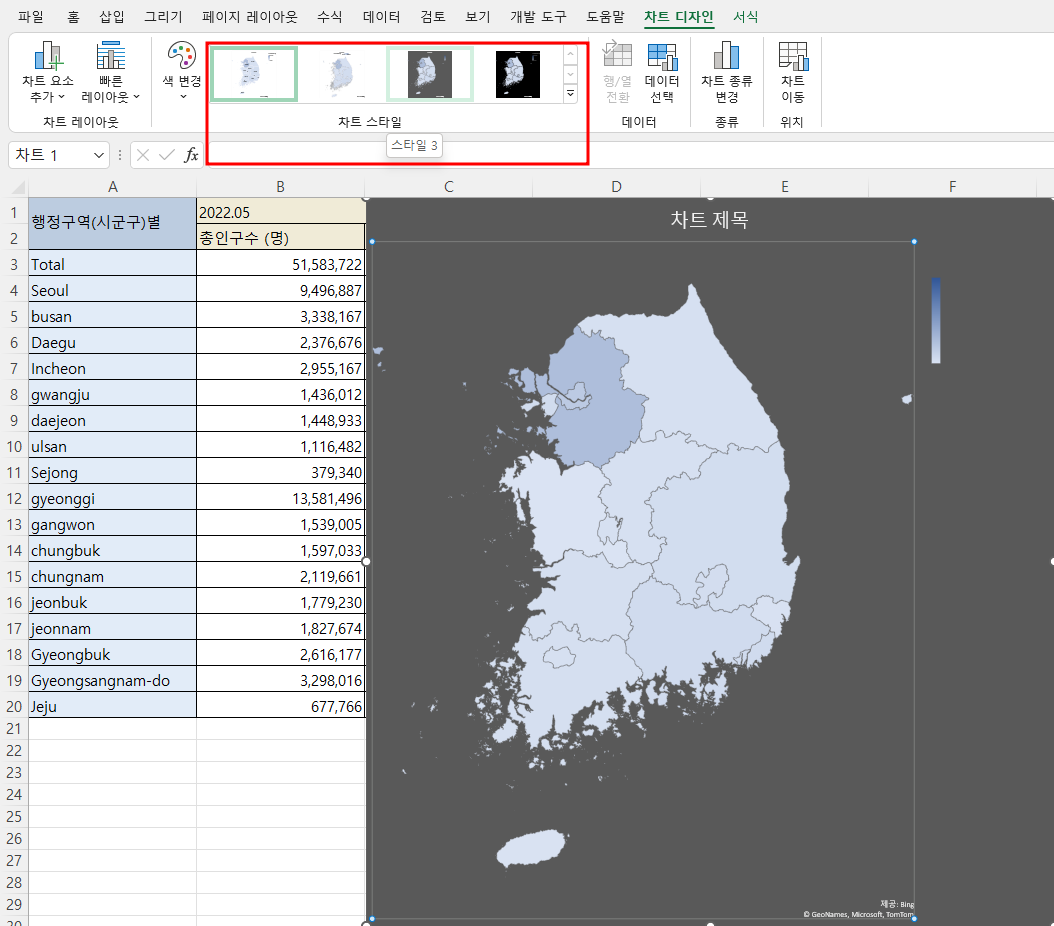Open the 차트 요소 추가 menu
The image size is (1054, 926).
47,72
